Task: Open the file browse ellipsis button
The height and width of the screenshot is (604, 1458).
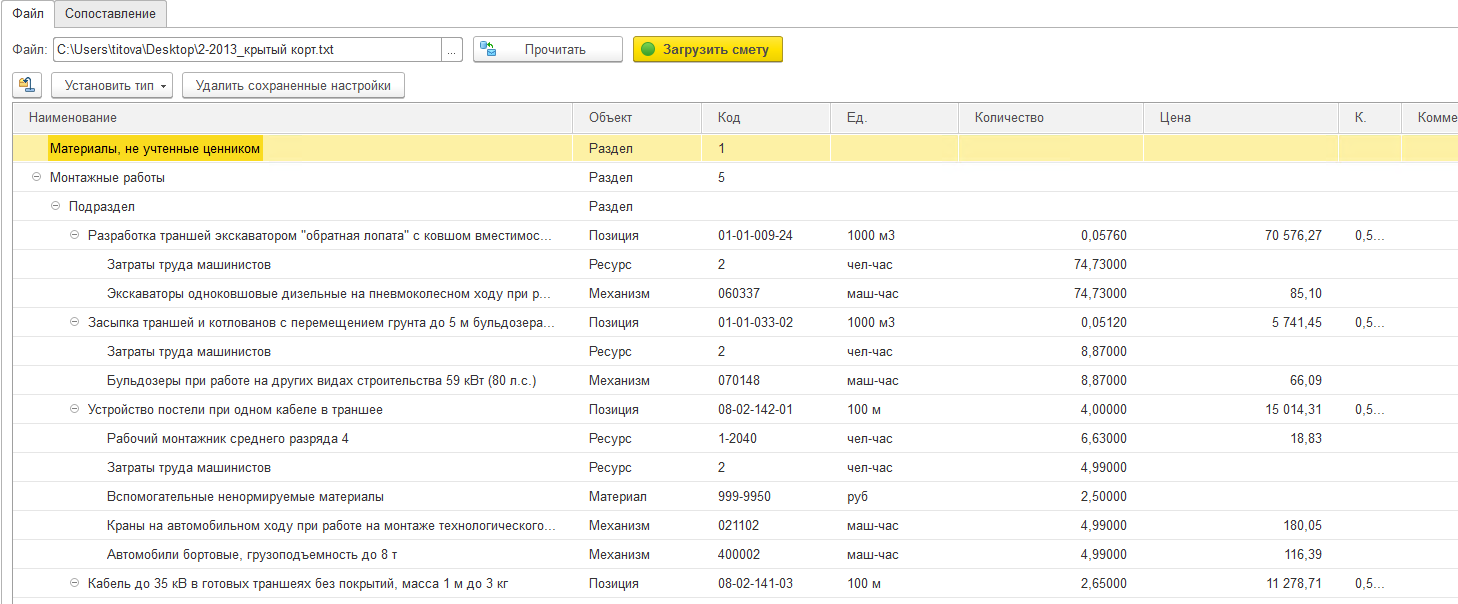Action: point(452,49)
